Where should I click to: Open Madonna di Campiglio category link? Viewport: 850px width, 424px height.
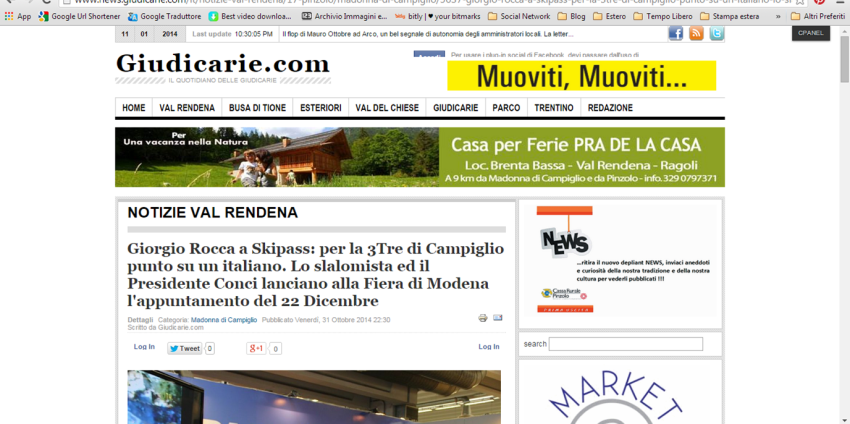coord(224,320)
